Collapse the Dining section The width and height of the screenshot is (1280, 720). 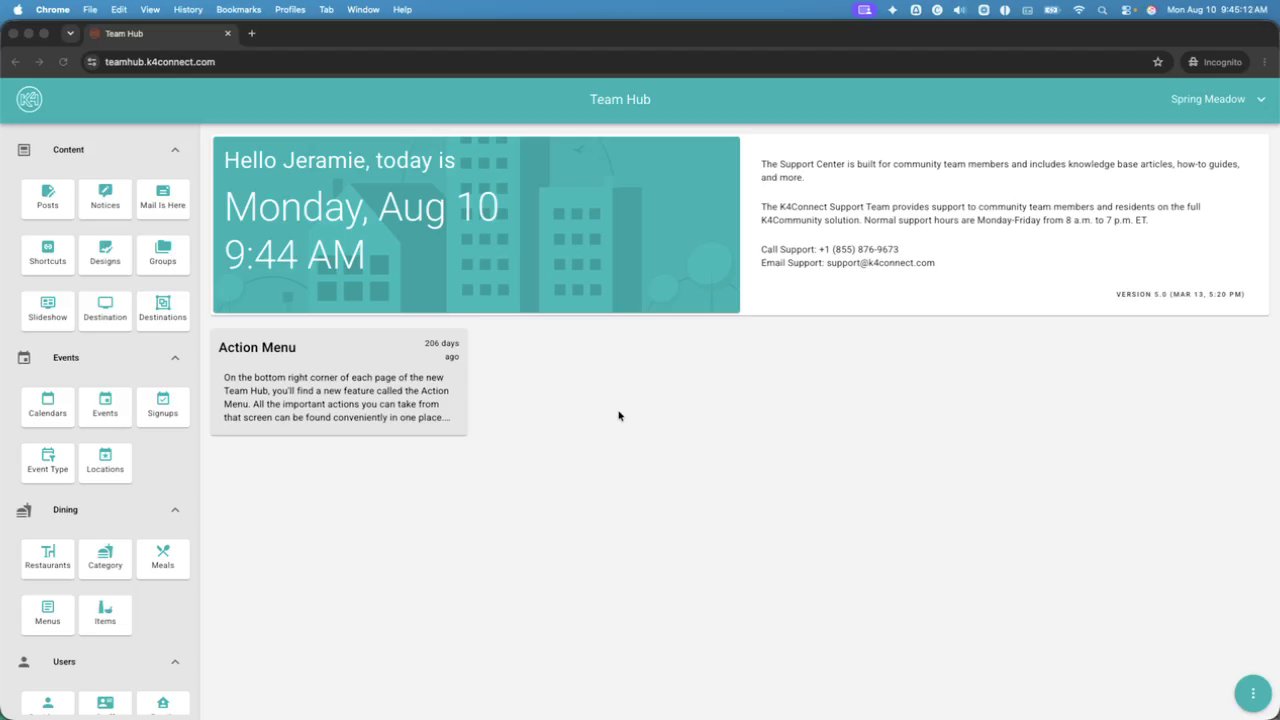point(175,510)
